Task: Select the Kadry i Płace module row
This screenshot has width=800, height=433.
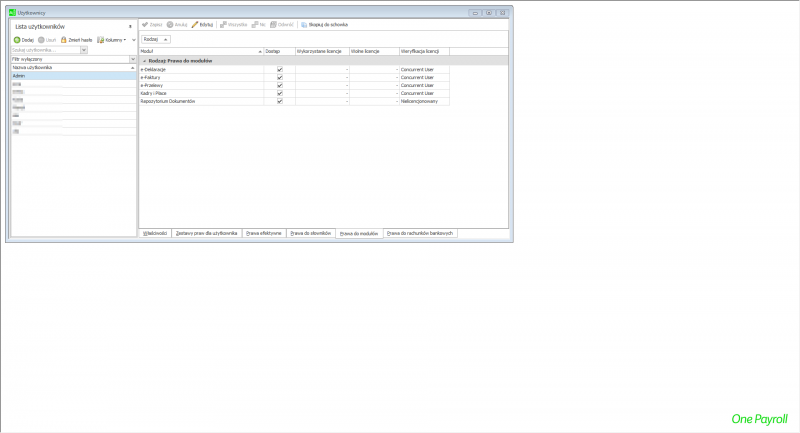Action: 294,93
